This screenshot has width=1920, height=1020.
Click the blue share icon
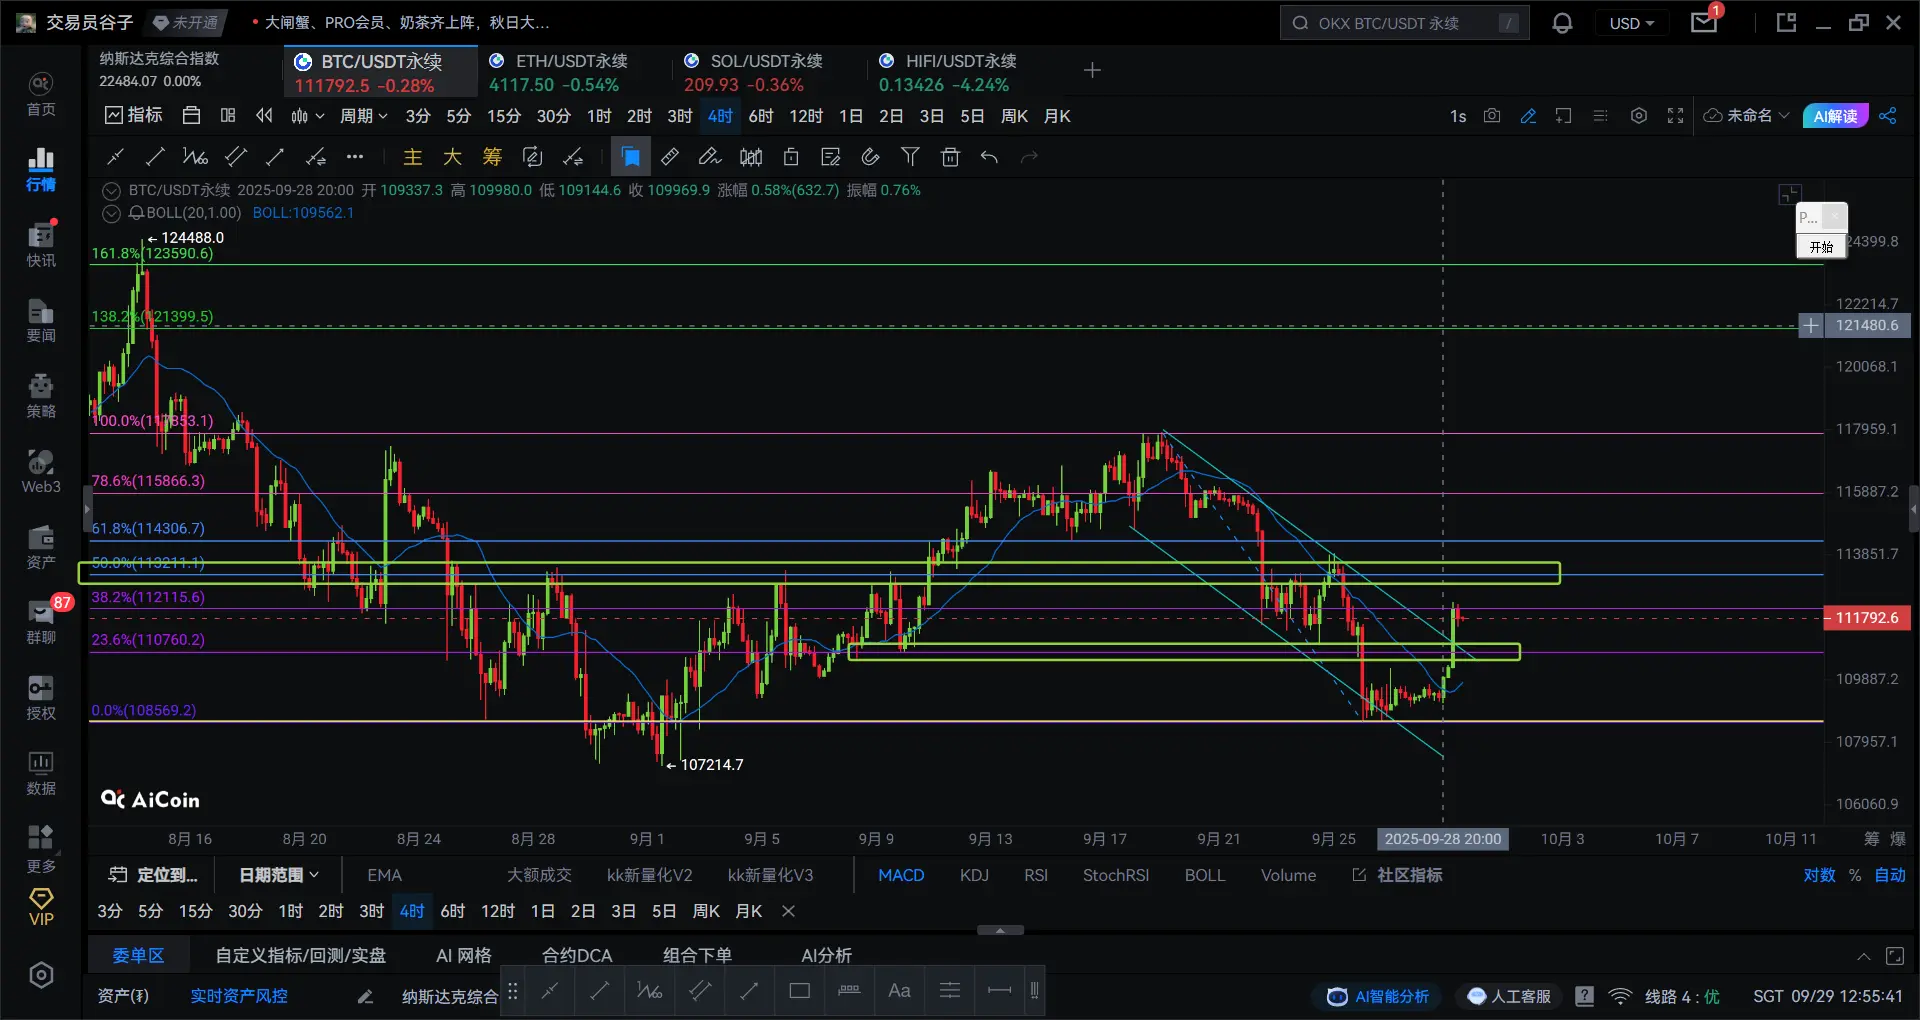pos(1888,116)
